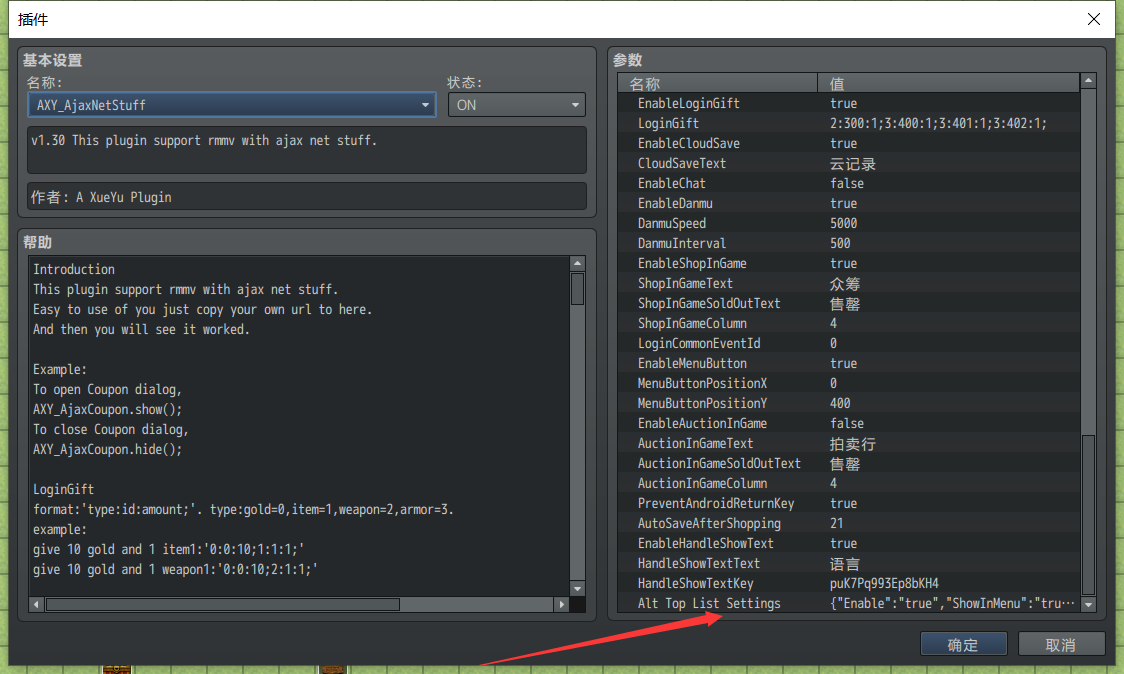Viewport: 1124px width, 674px height.
Task: Click the 名称 column header in parameters
Action: point(718,83)
